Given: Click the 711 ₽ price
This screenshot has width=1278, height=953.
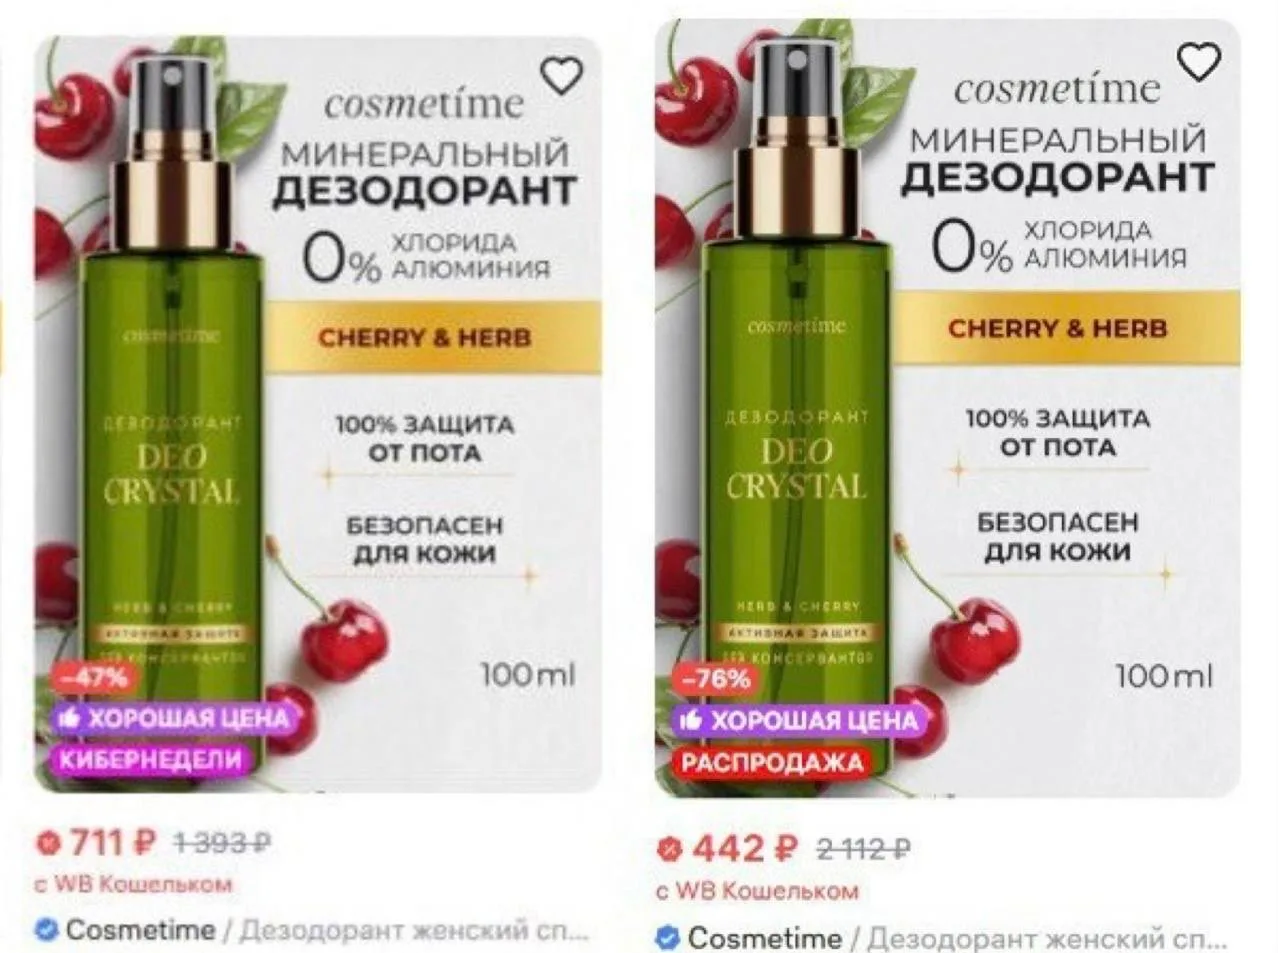Looking at the screenshot, I should [112, 843].
